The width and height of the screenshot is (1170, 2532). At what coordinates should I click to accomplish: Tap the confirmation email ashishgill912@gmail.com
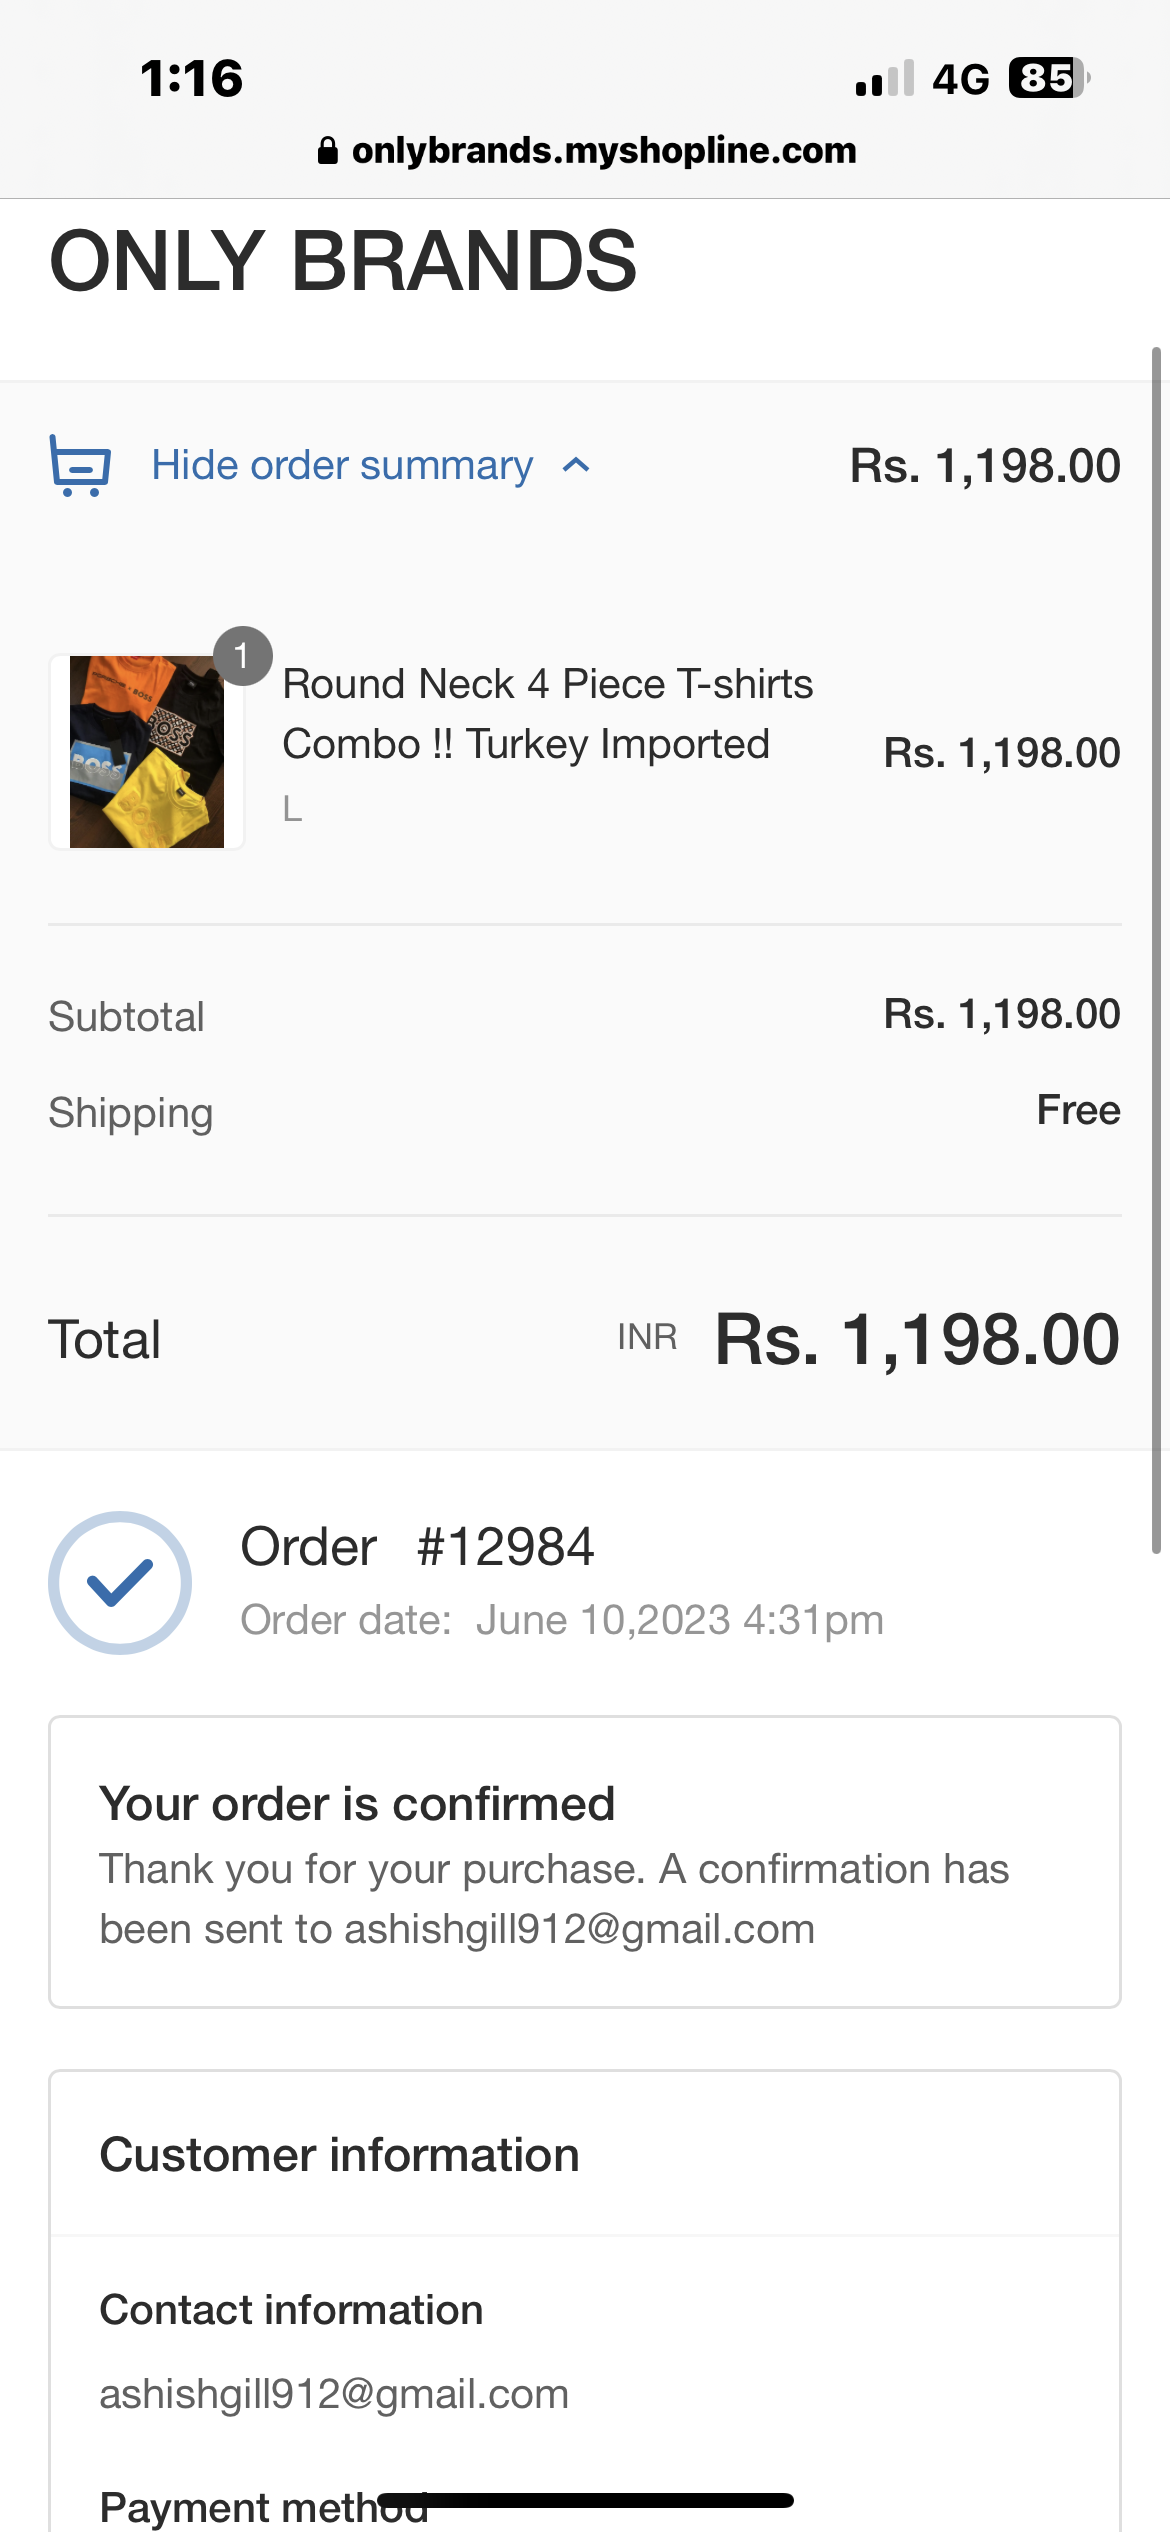click(x=579, y=1929)
